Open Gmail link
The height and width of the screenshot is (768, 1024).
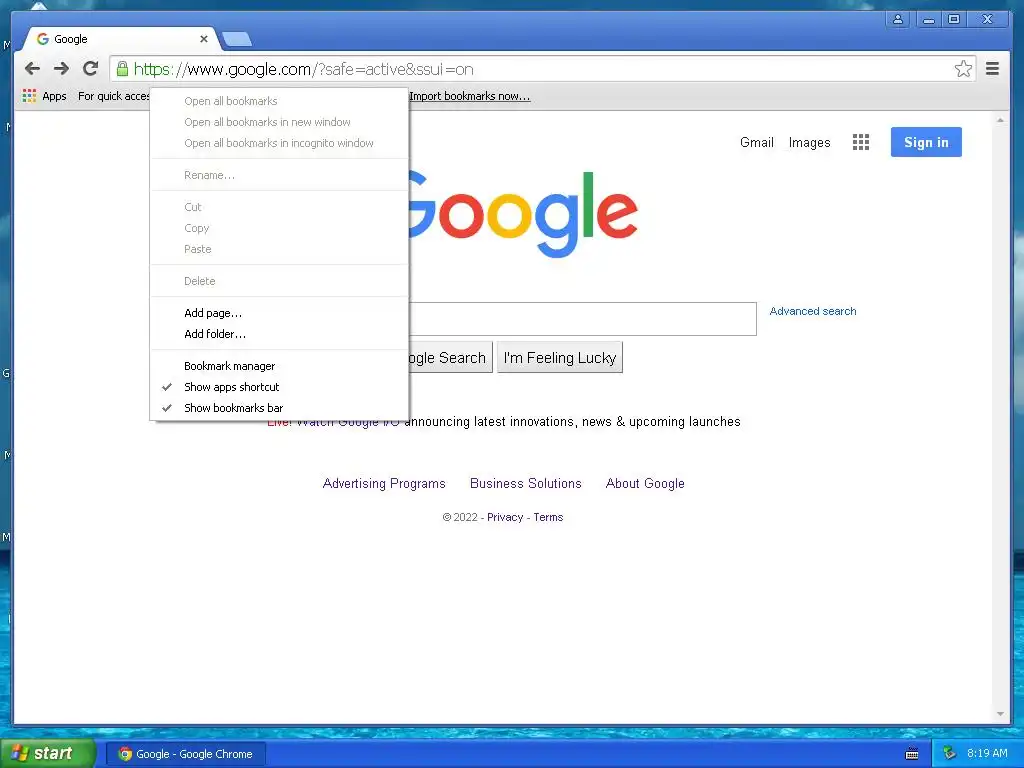[x=756, y=142]
